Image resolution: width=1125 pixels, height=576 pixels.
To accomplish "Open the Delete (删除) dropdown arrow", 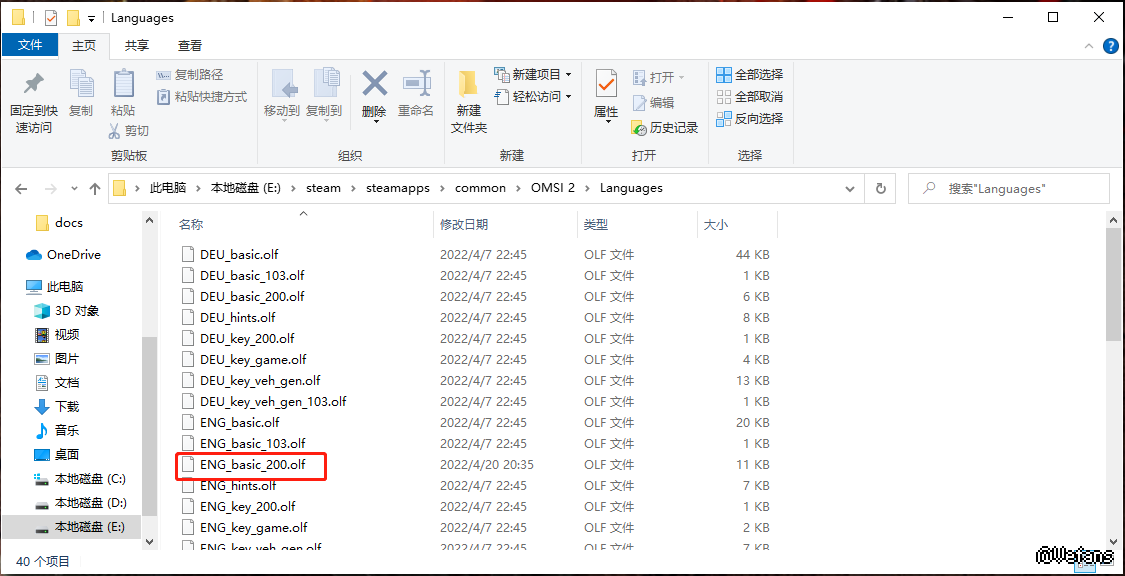I will click(375, 121).
